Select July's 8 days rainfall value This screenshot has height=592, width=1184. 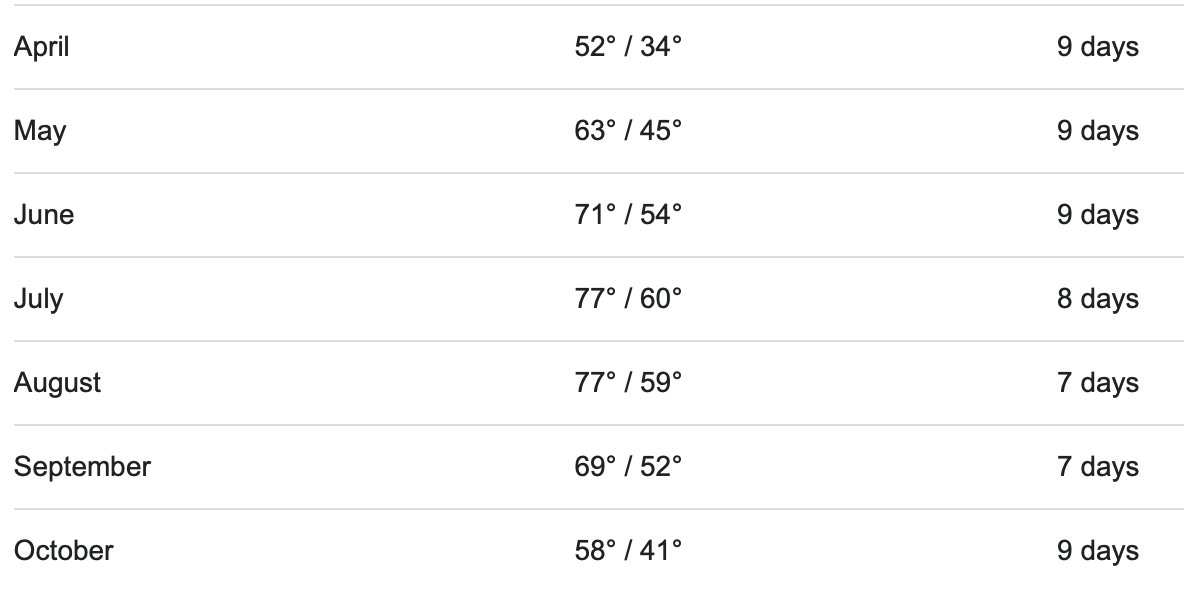1098,300
